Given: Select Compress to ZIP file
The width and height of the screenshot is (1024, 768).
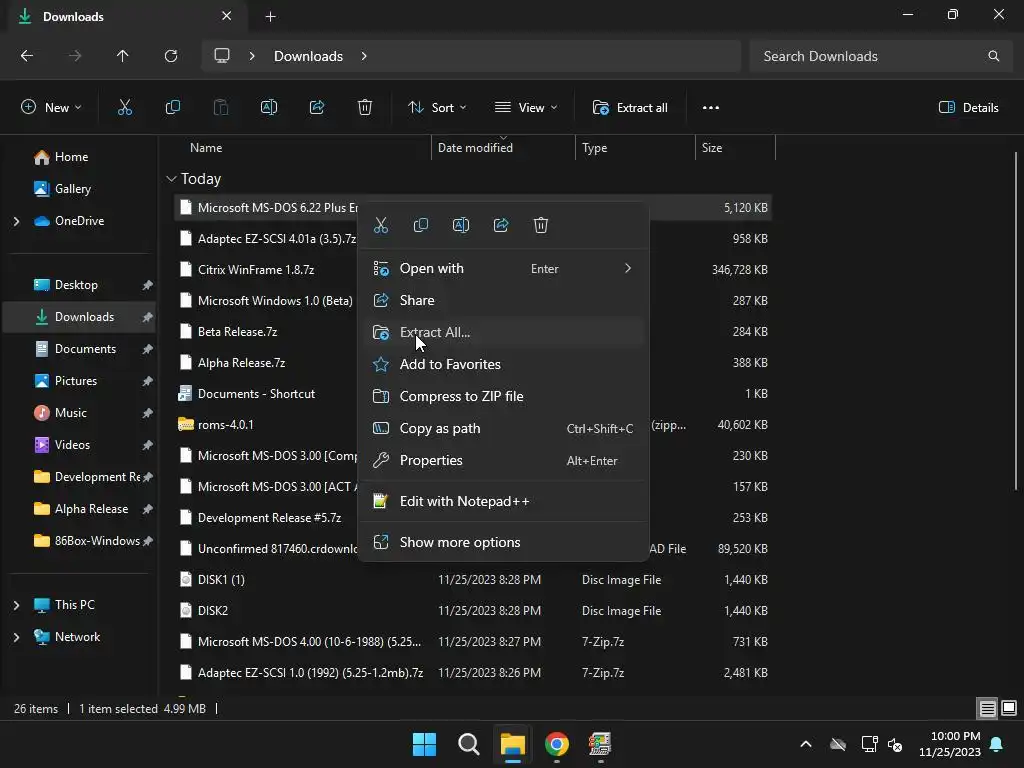Looking at the screenshot, I should (503, 396).
